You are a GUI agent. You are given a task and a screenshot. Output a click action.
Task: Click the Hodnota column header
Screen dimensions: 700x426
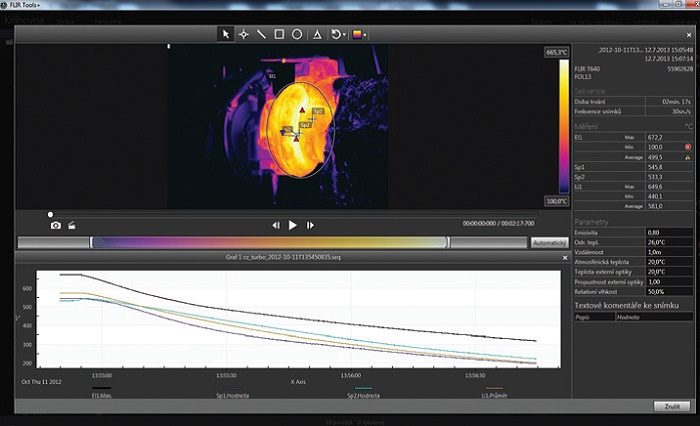pyautogui.click(x=654, y=317)
